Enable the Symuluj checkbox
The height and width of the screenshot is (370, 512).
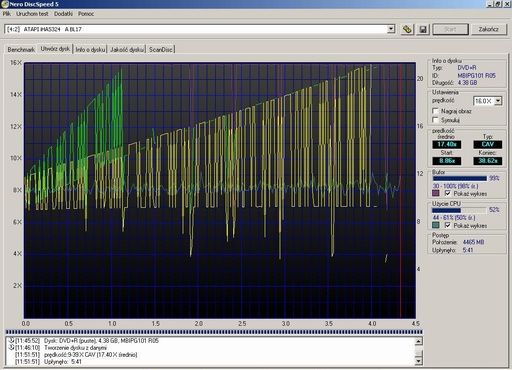435,120
